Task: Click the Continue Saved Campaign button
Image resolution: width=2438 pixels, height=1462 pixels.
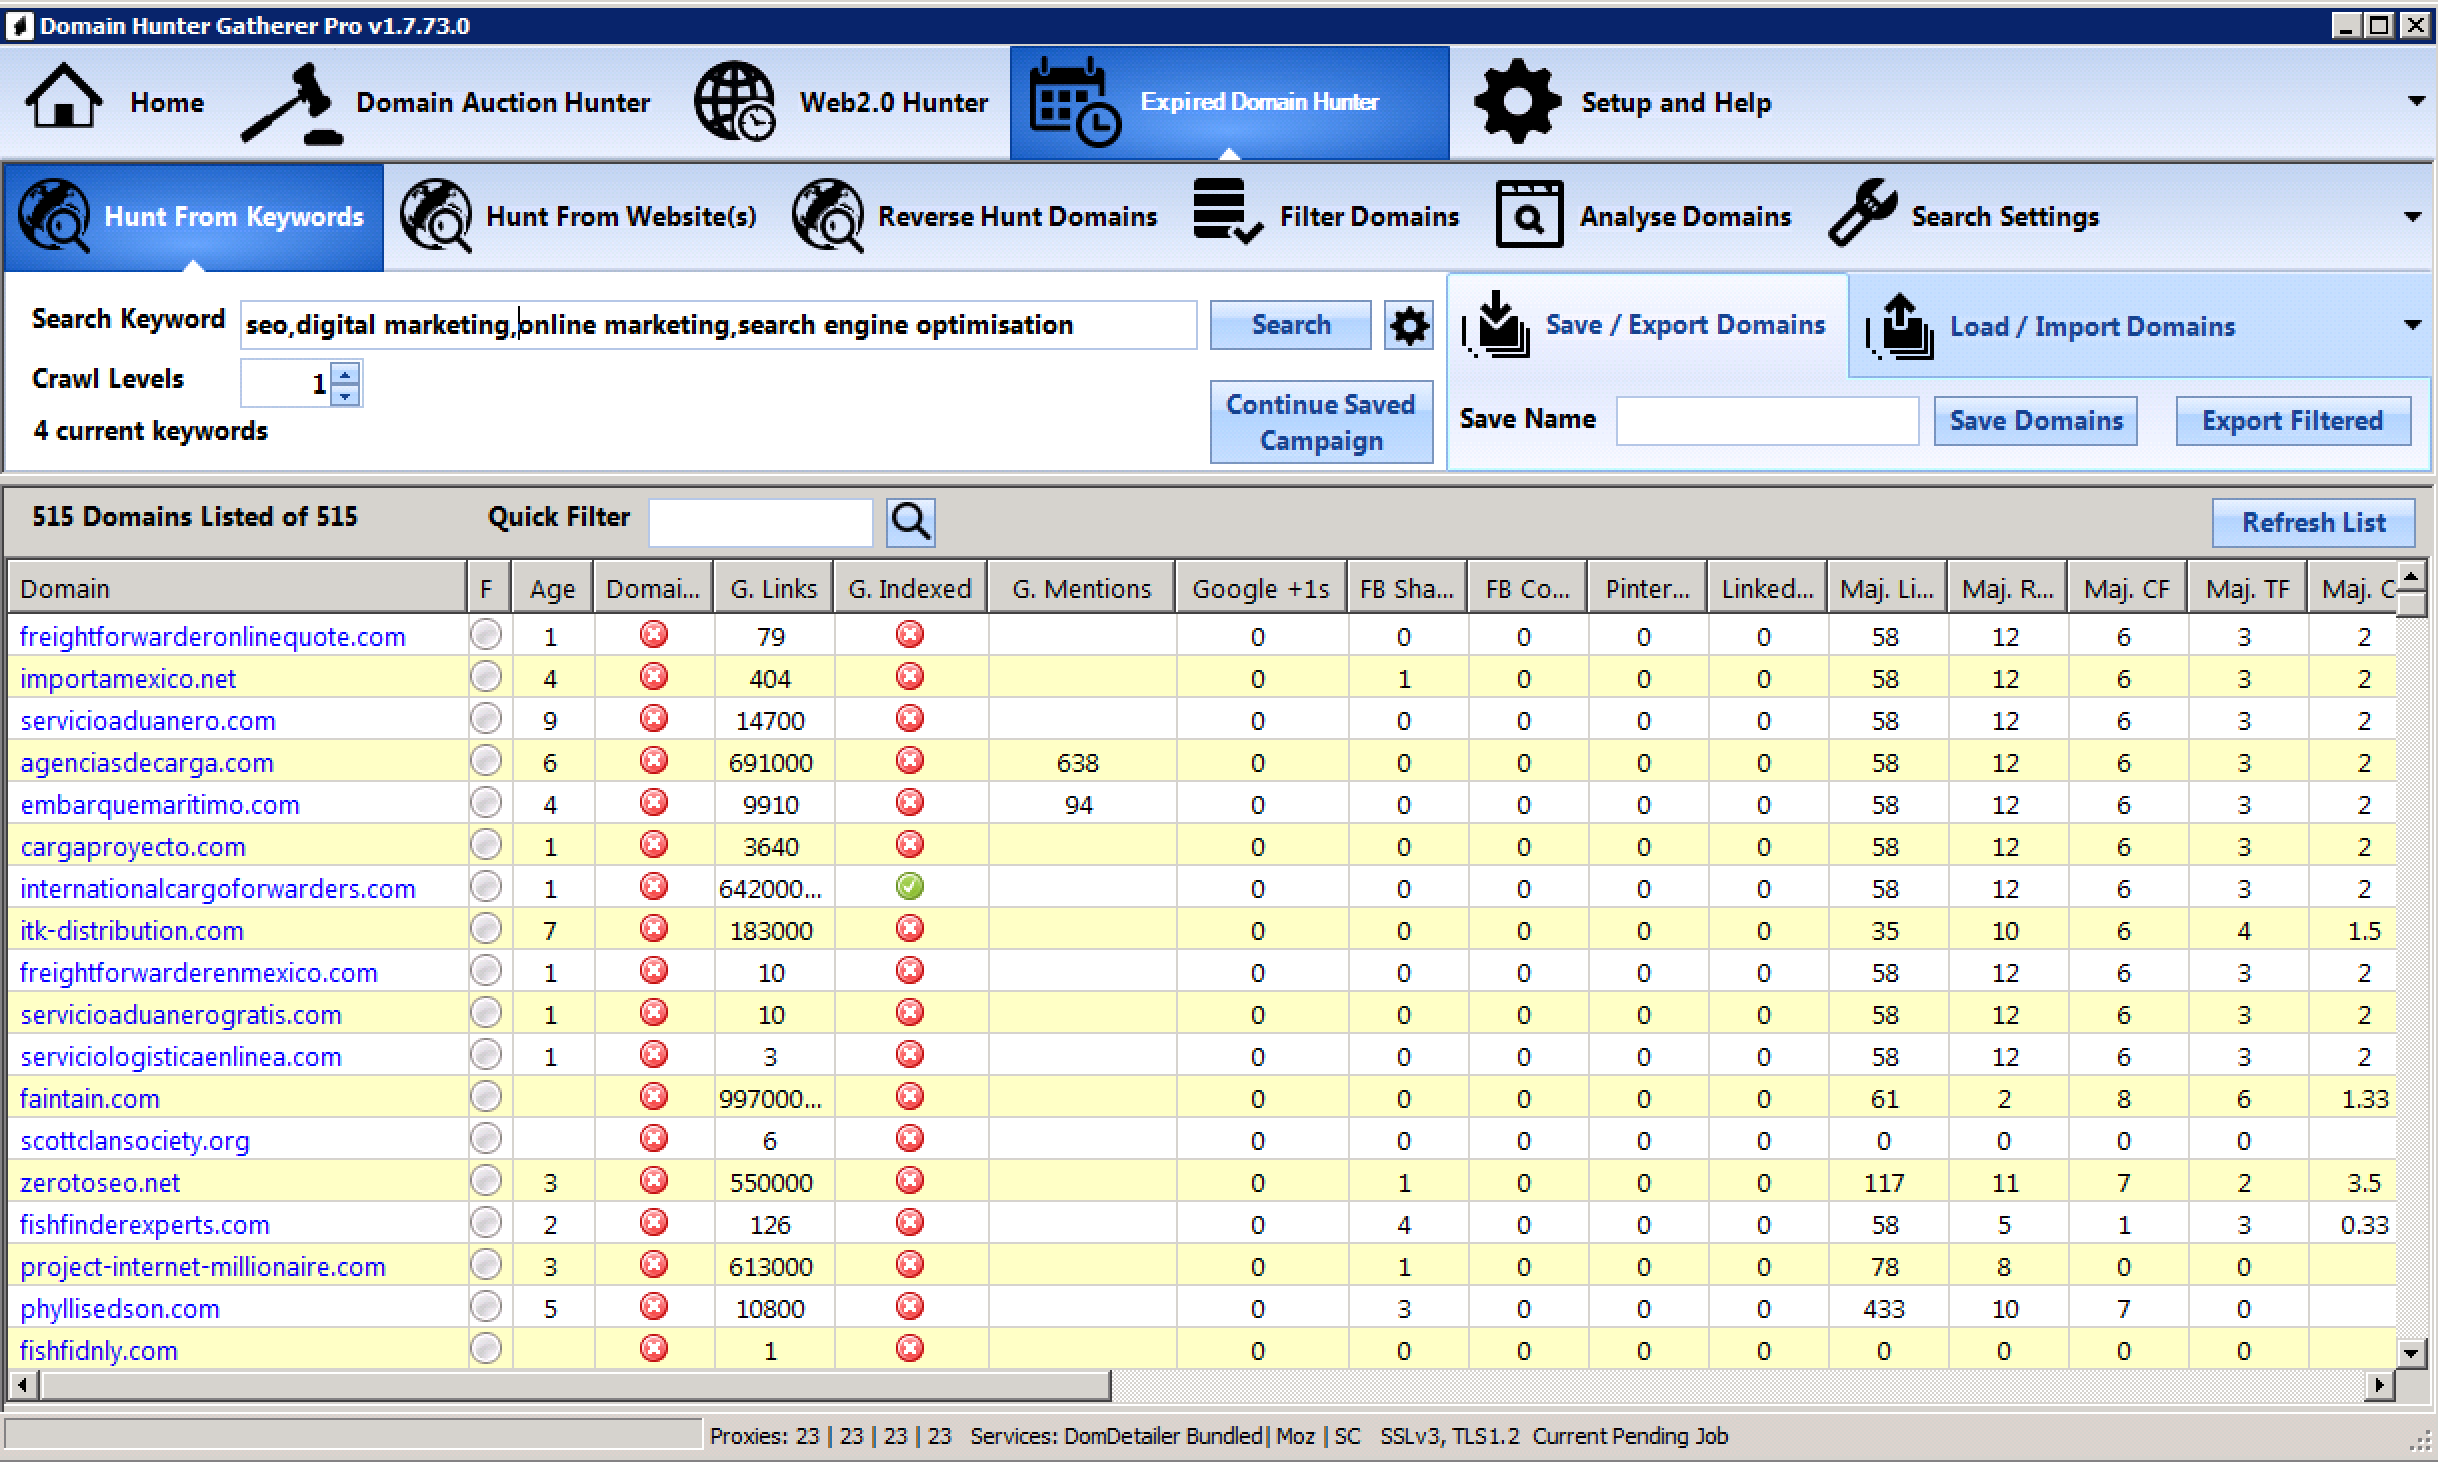Action: click(x=1320, y=422)
